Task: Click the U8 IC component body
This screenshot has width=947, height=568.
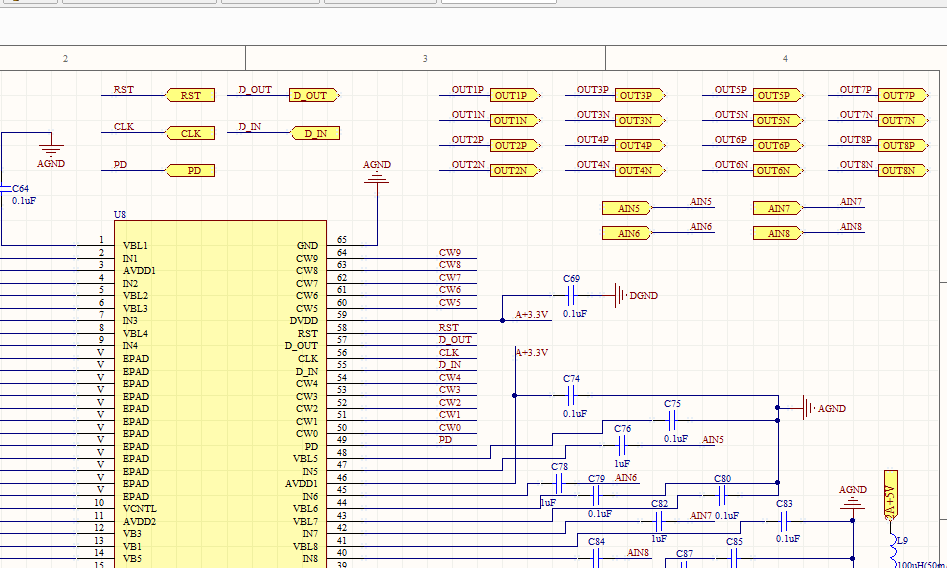Action: coord(220,400)
